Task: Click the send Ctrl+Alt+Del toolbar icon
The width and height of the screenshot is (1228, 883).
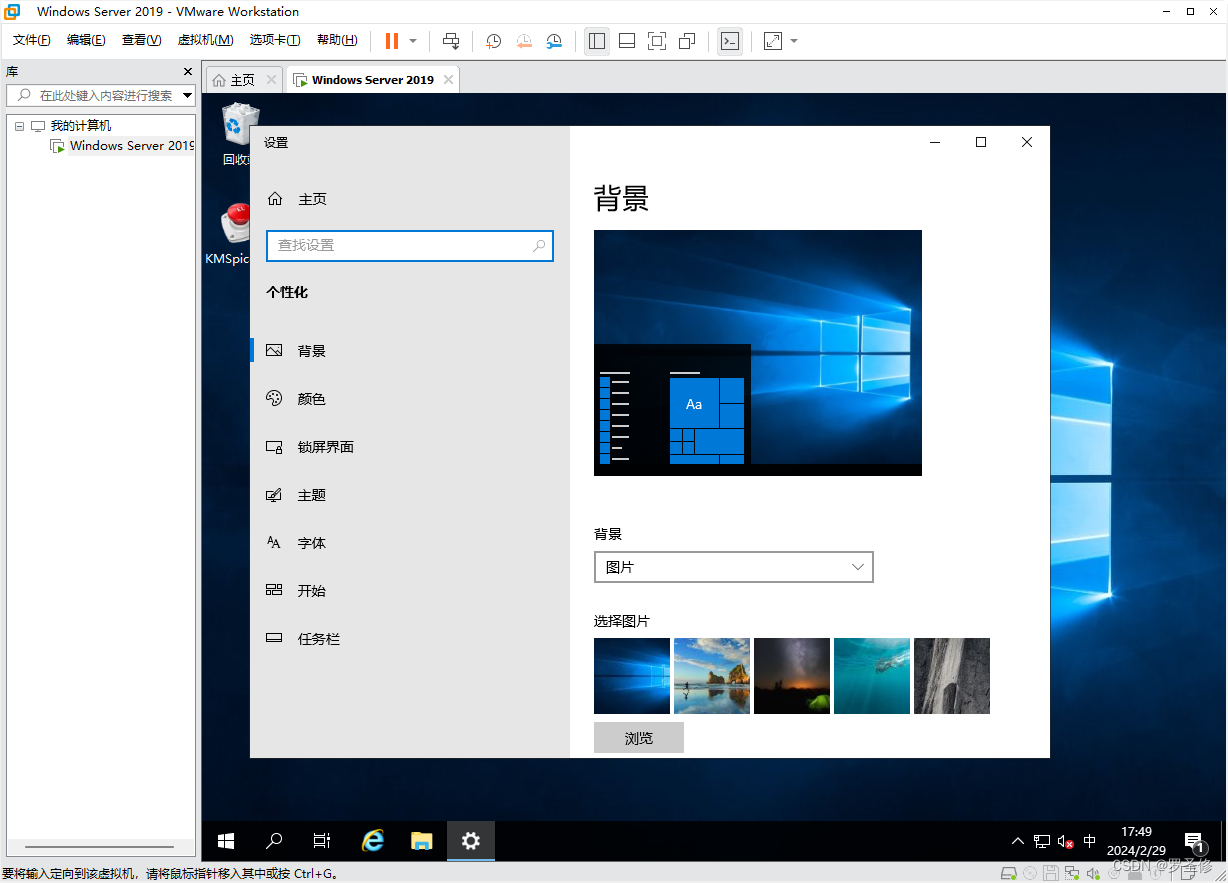Action: (x=451, y=41)
